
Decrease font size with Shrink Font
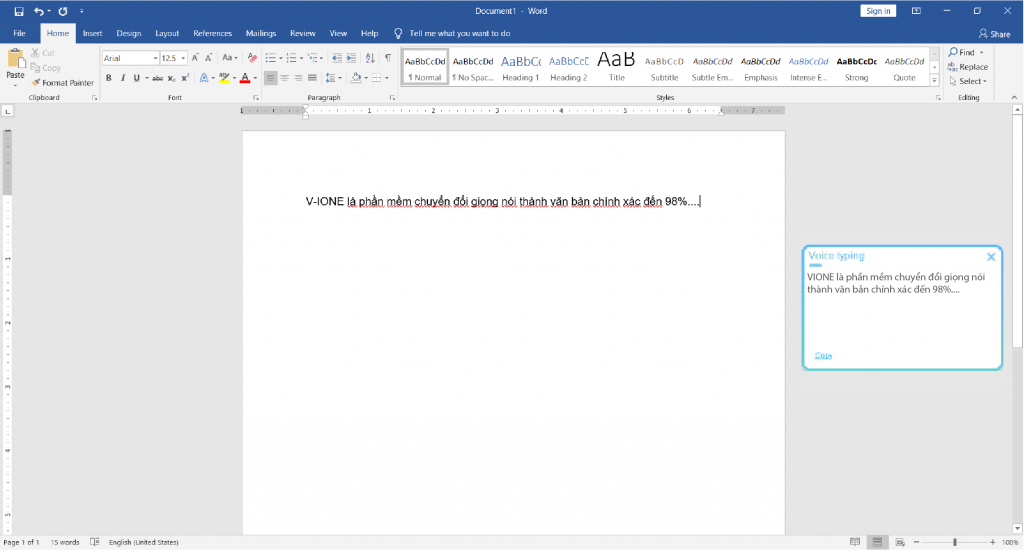tap(208, 58)
